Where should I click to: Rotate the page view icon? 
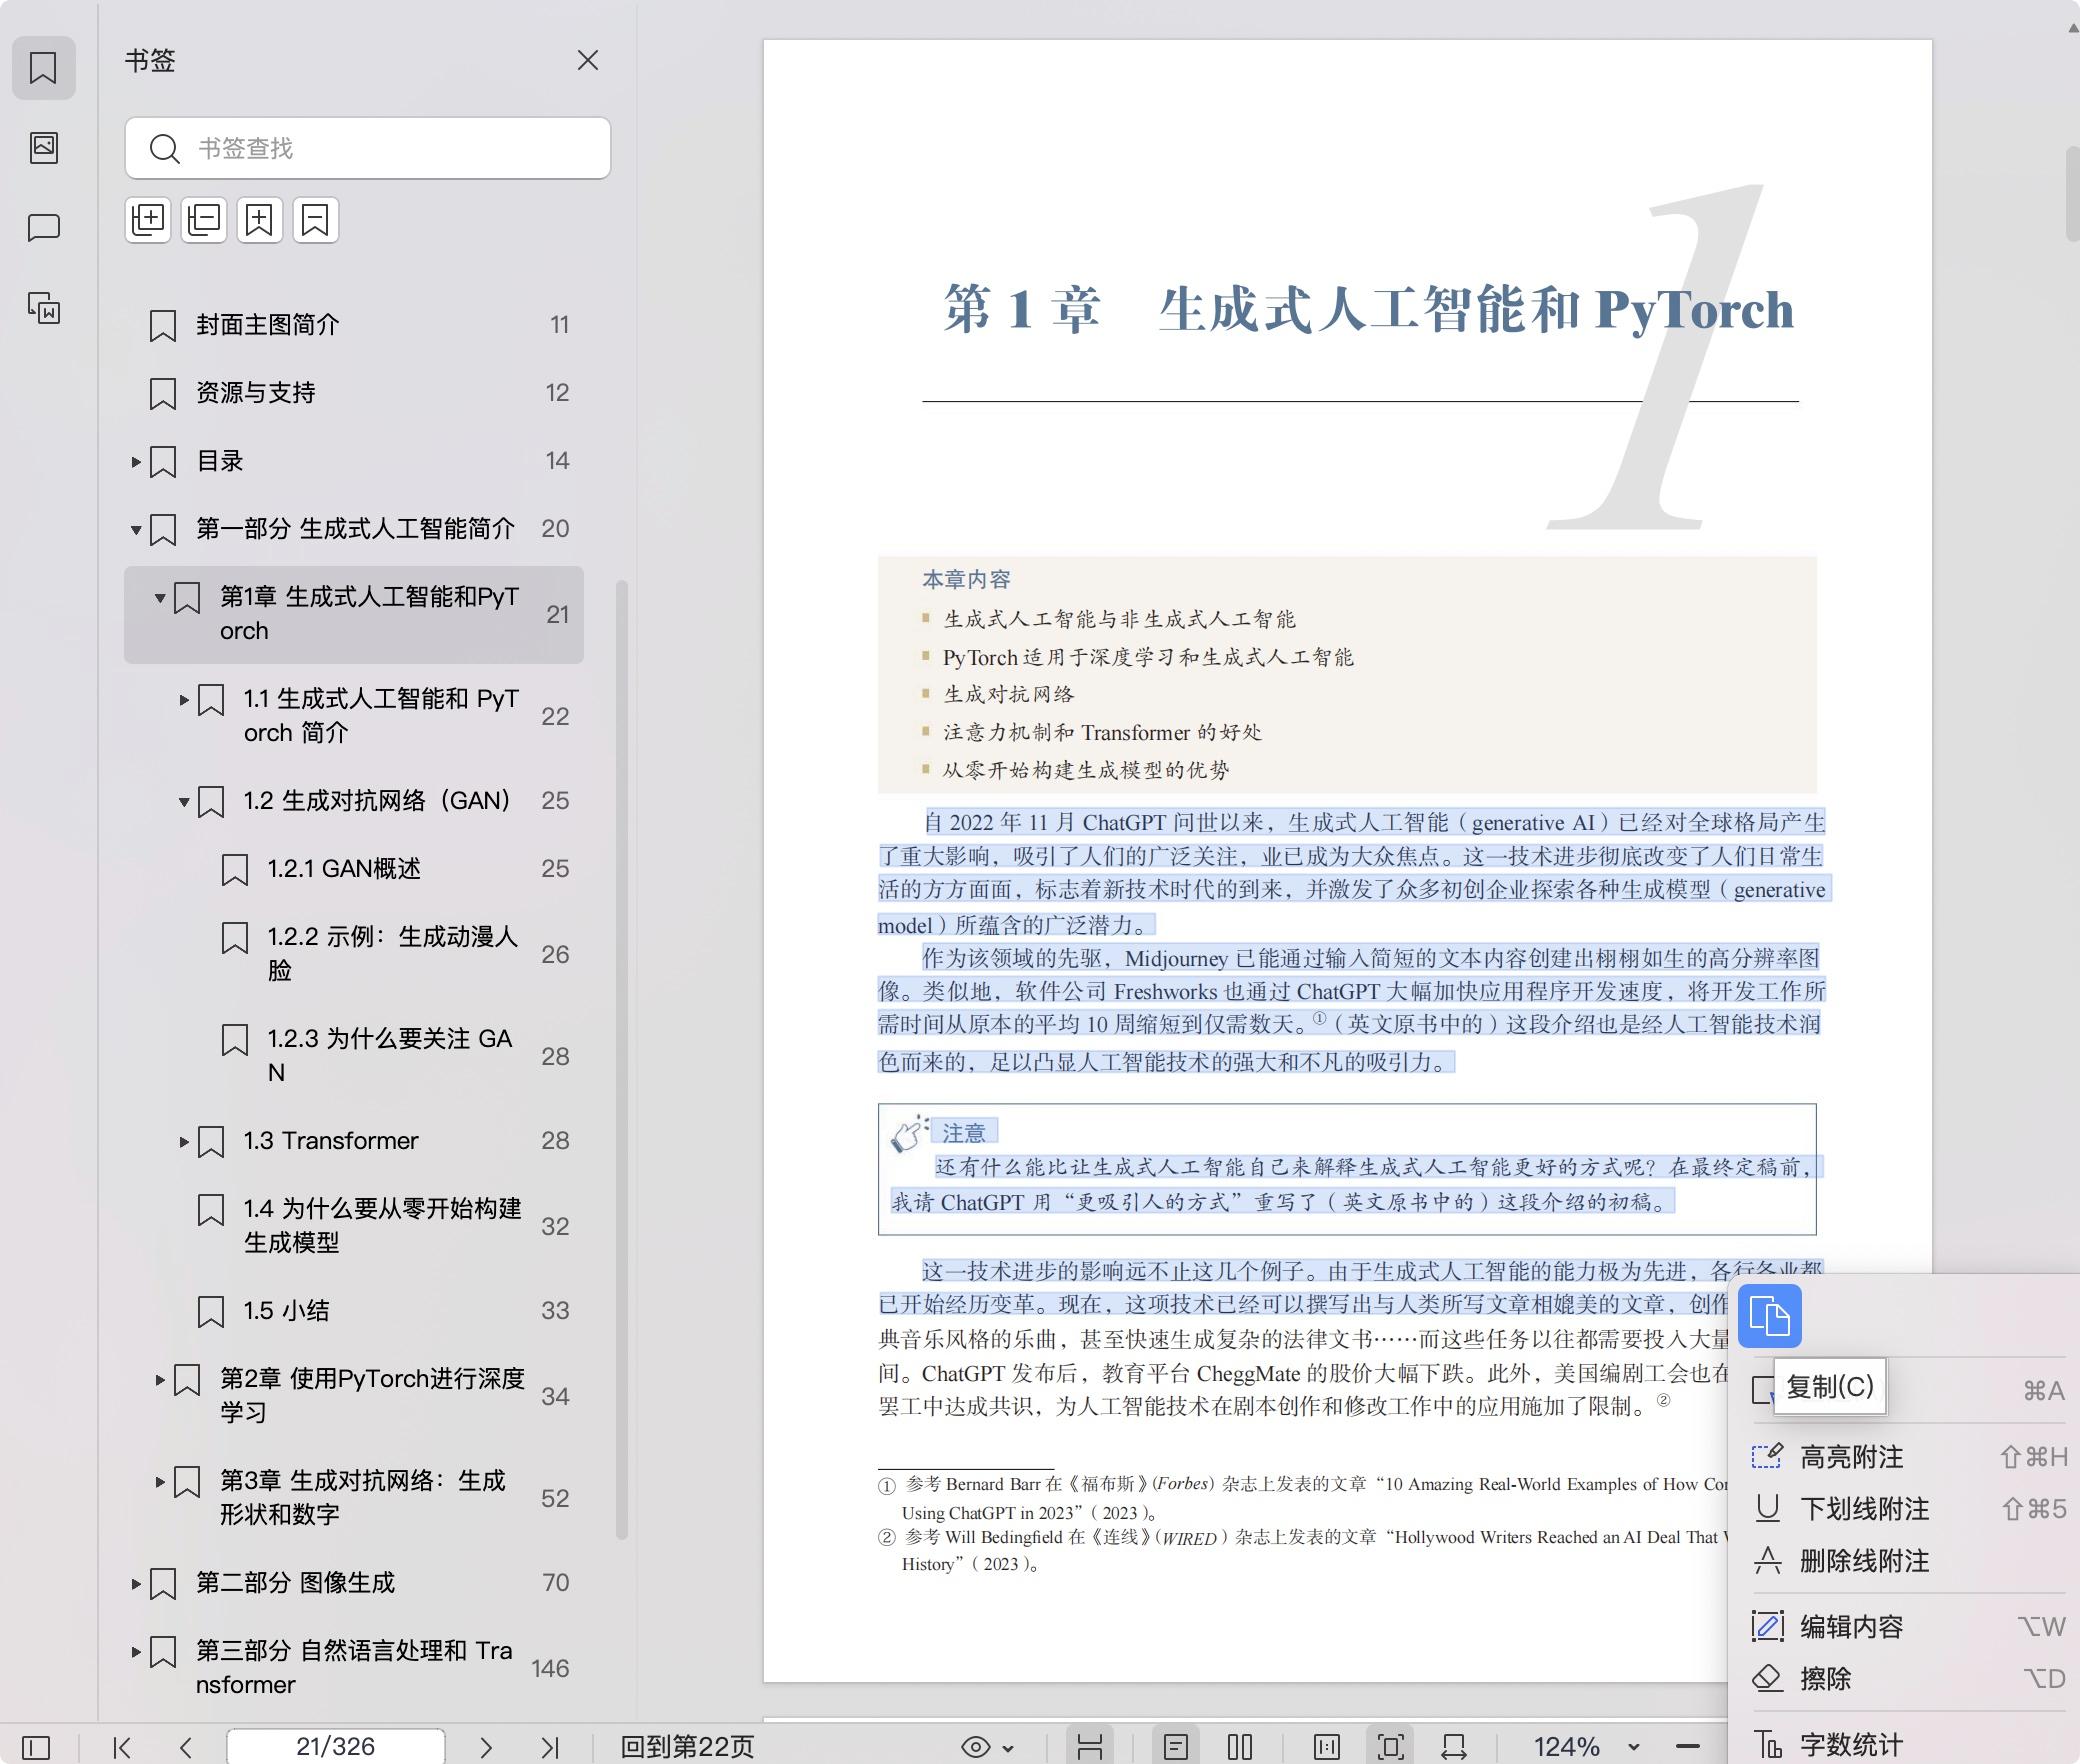(x=1454, y=1747)
